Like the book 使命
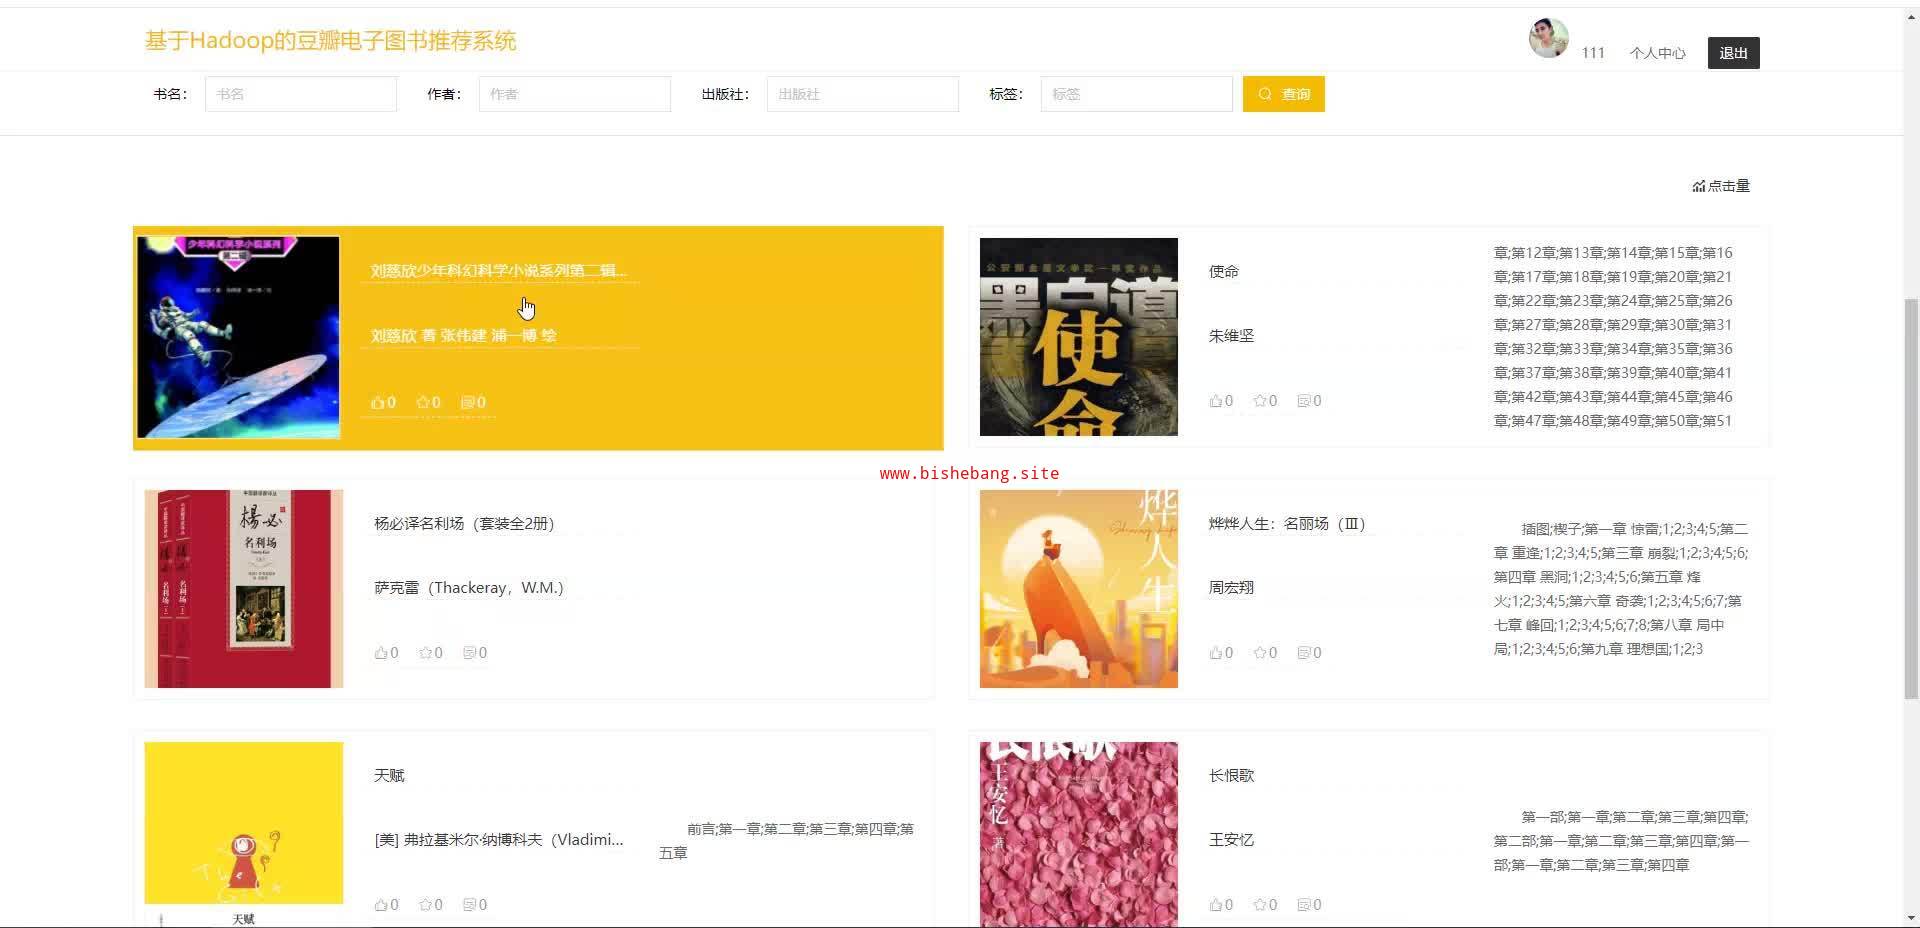The width and height of the screenshot is (1920, 928). [1221, 401]
